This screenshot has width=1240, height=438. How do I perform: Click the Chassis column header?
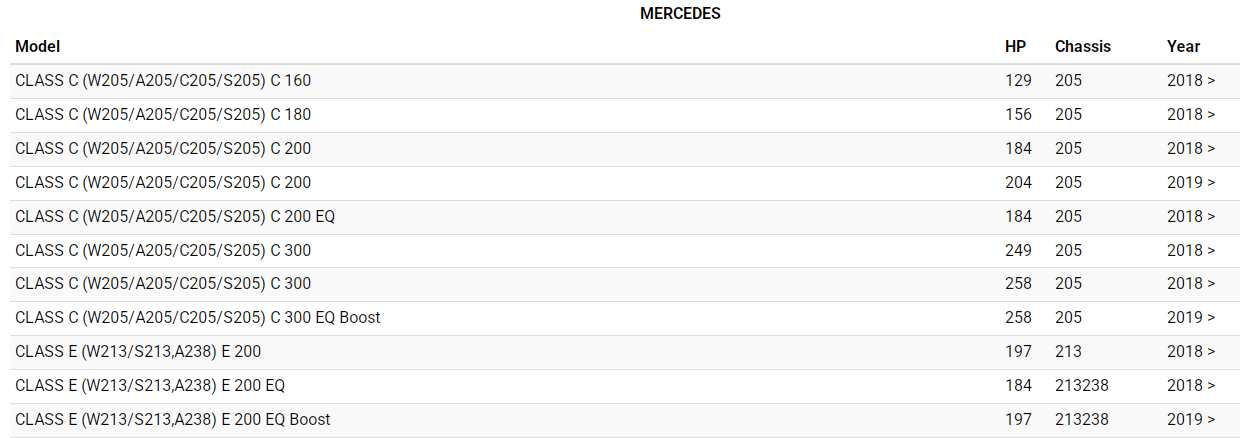tap(1082, 46)
